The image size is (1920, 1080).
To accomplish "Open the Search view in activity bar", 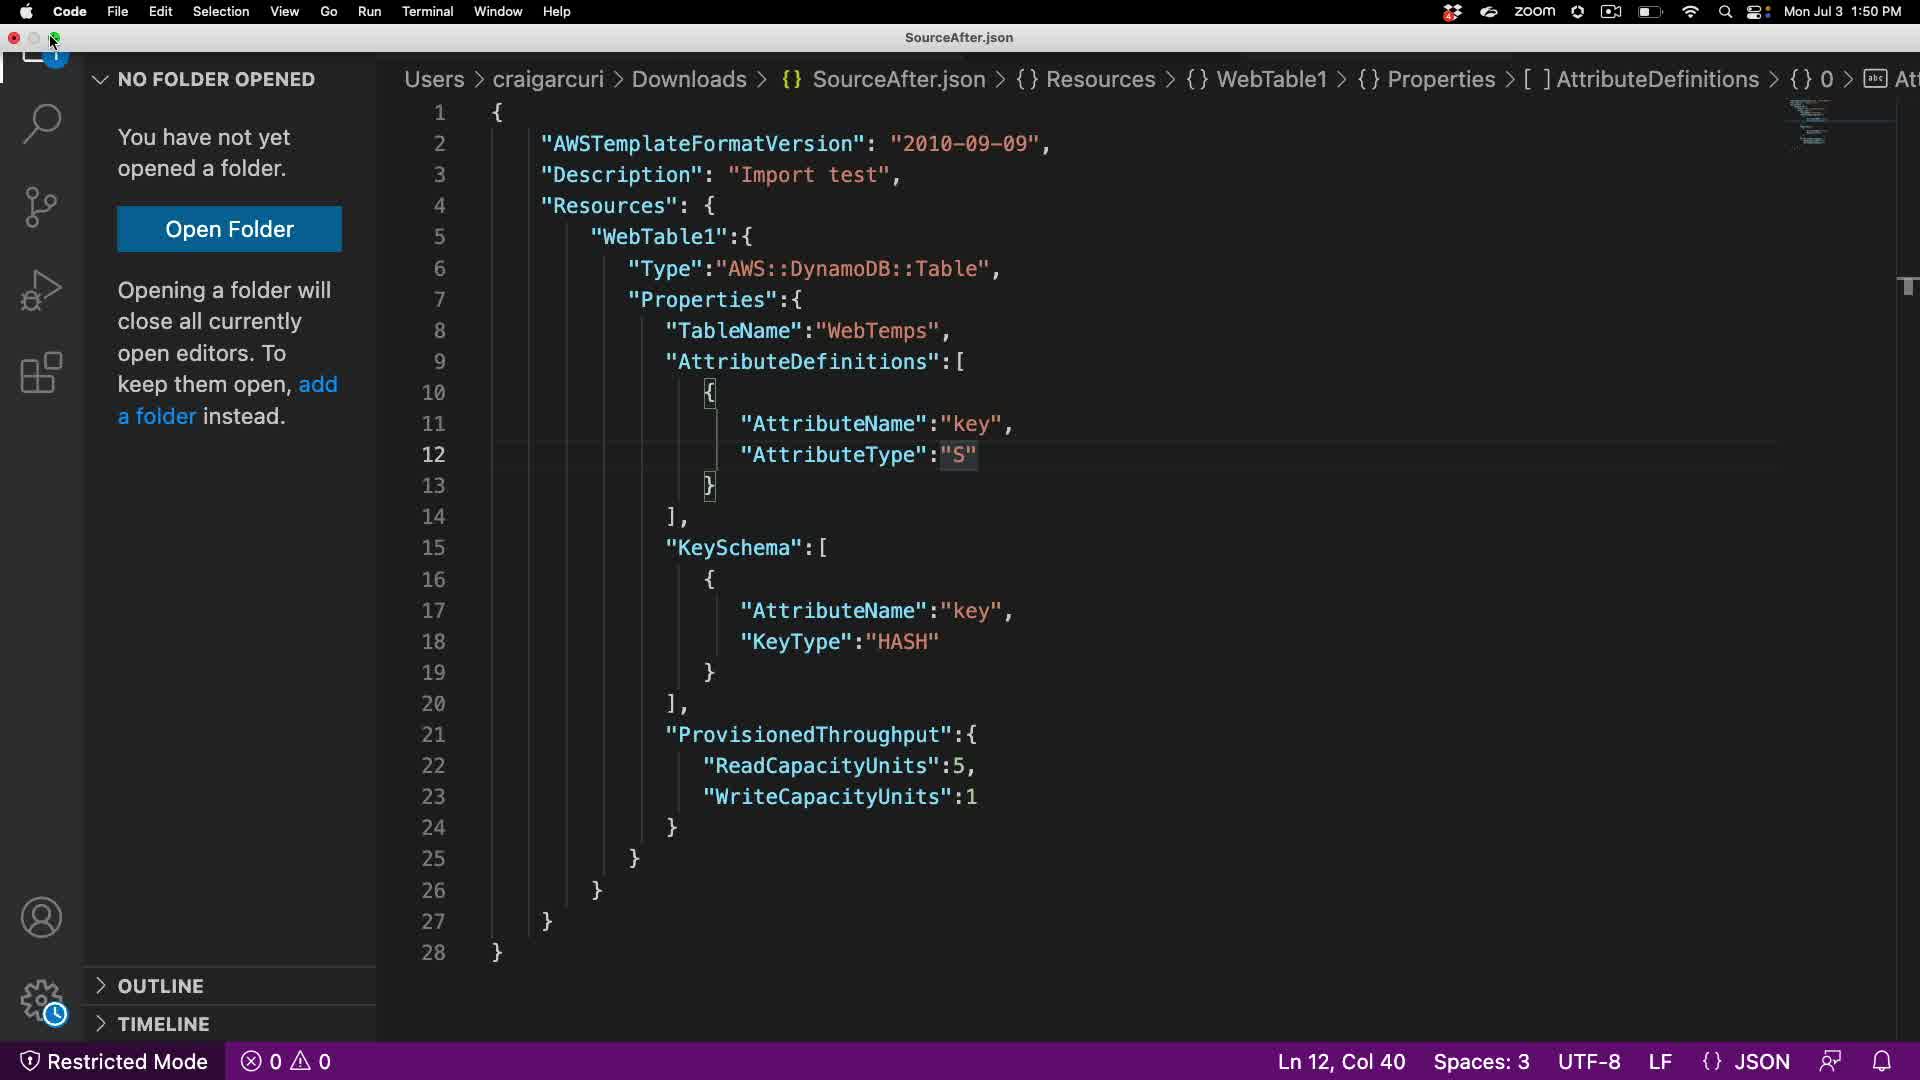I will 41,124.
